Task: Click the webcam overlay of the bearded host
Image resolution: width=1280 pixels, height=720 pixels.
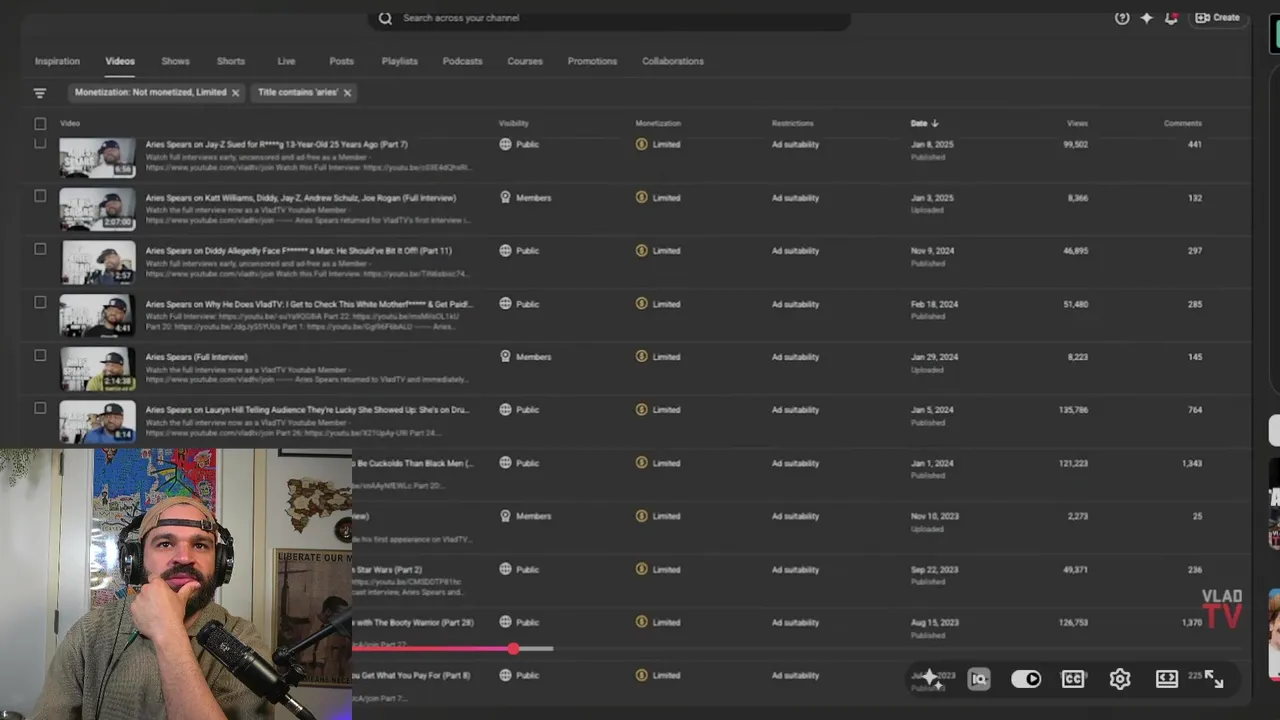Action: click(176, 584)
